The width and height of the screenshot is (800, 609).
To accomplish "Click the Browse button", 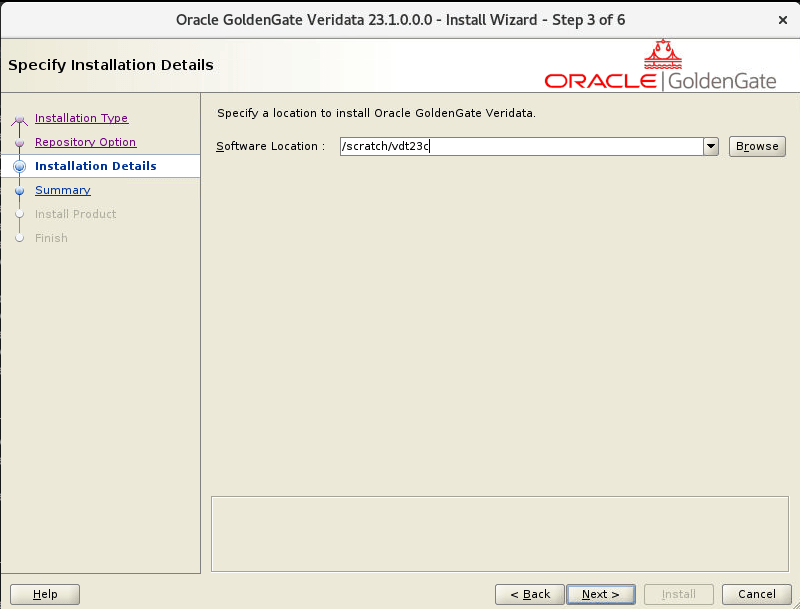I will point(757,146).
